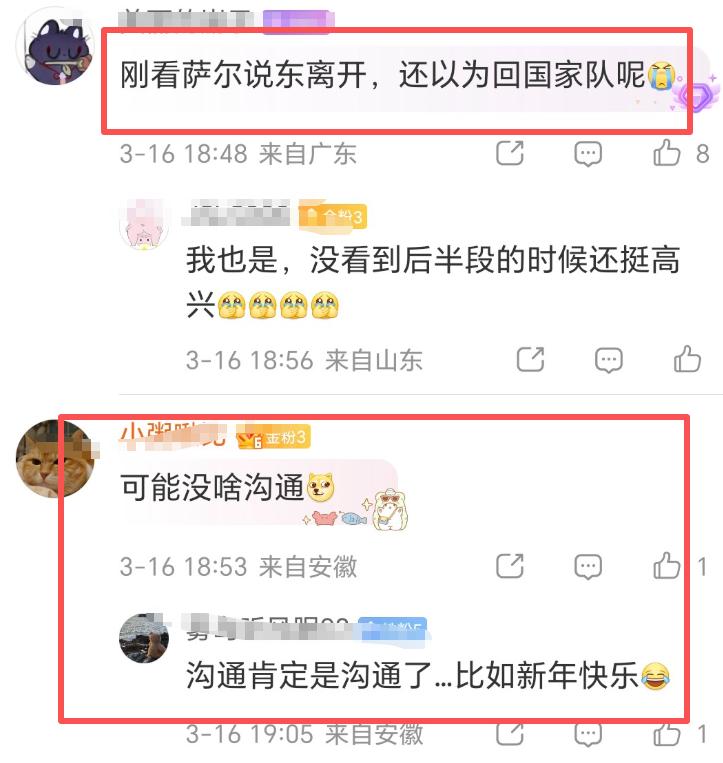Like the 19:05 Anhui reply
Image resolution: width=723 pixels, height=763 pixels.
click(667, 733)
